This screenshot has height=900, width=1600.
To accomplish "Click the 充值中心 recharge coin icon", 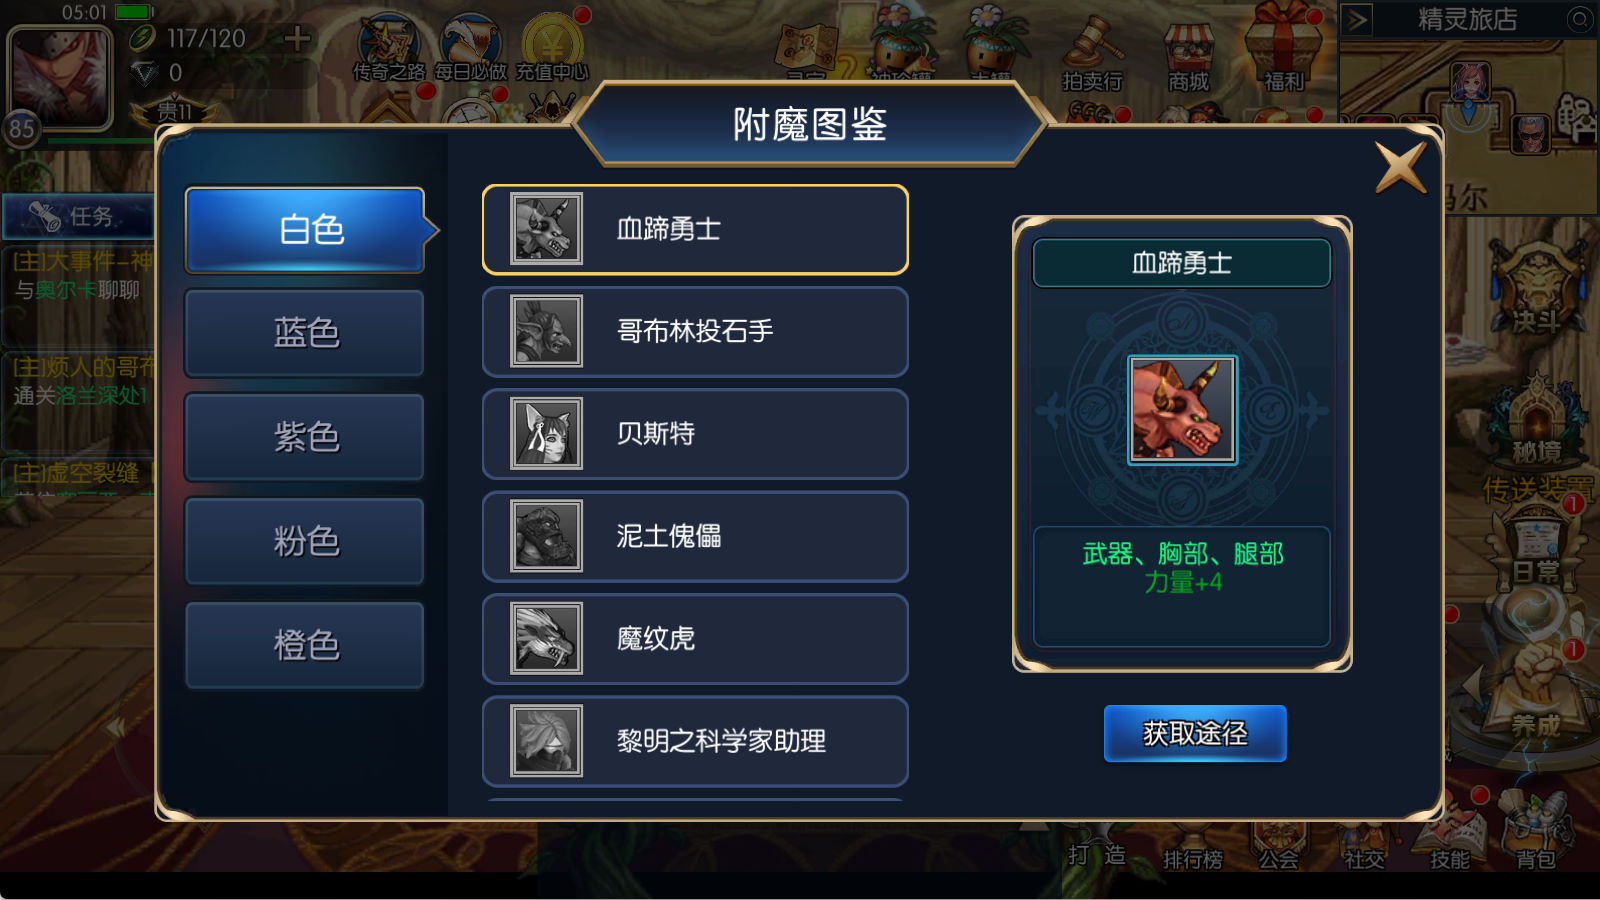I will coord(553,47).
